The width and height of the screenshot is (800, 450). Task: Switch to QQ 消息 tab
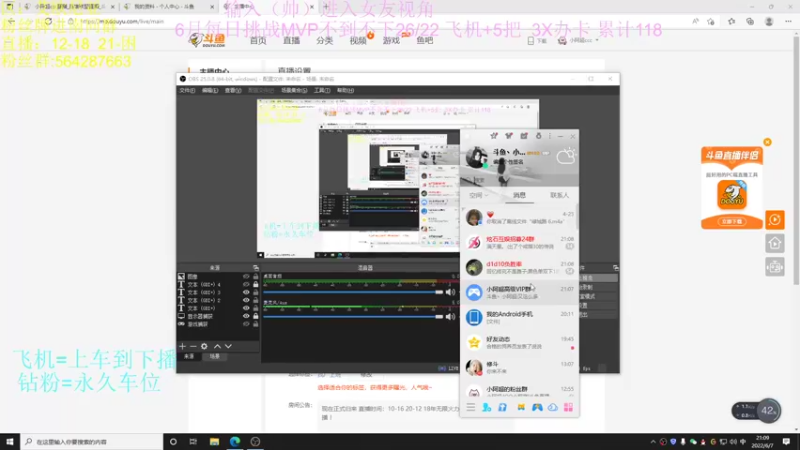click(519, 195)
